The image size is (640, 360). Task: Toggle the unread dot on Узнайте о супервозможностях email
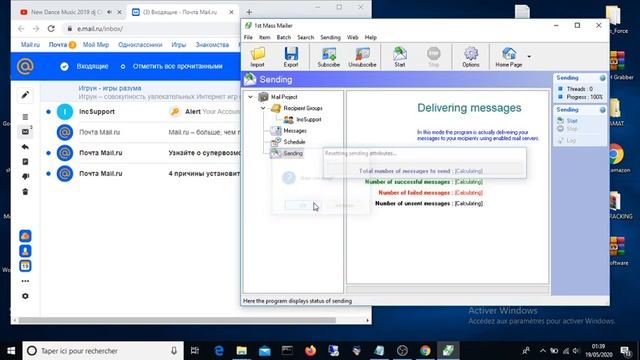point(49,153)
